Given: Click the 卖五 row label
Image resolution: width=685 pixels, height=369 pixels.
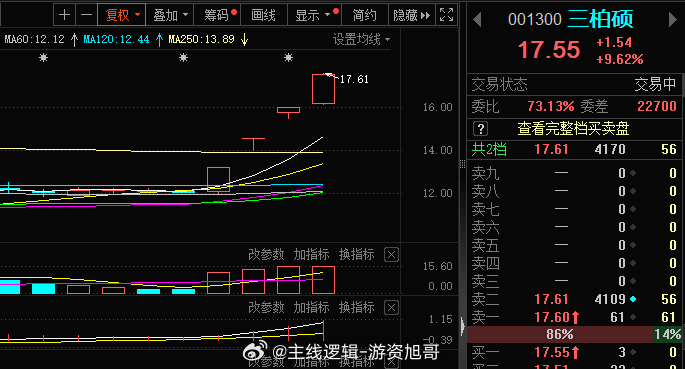Looking at the screenshot, I should coord(485,245).
